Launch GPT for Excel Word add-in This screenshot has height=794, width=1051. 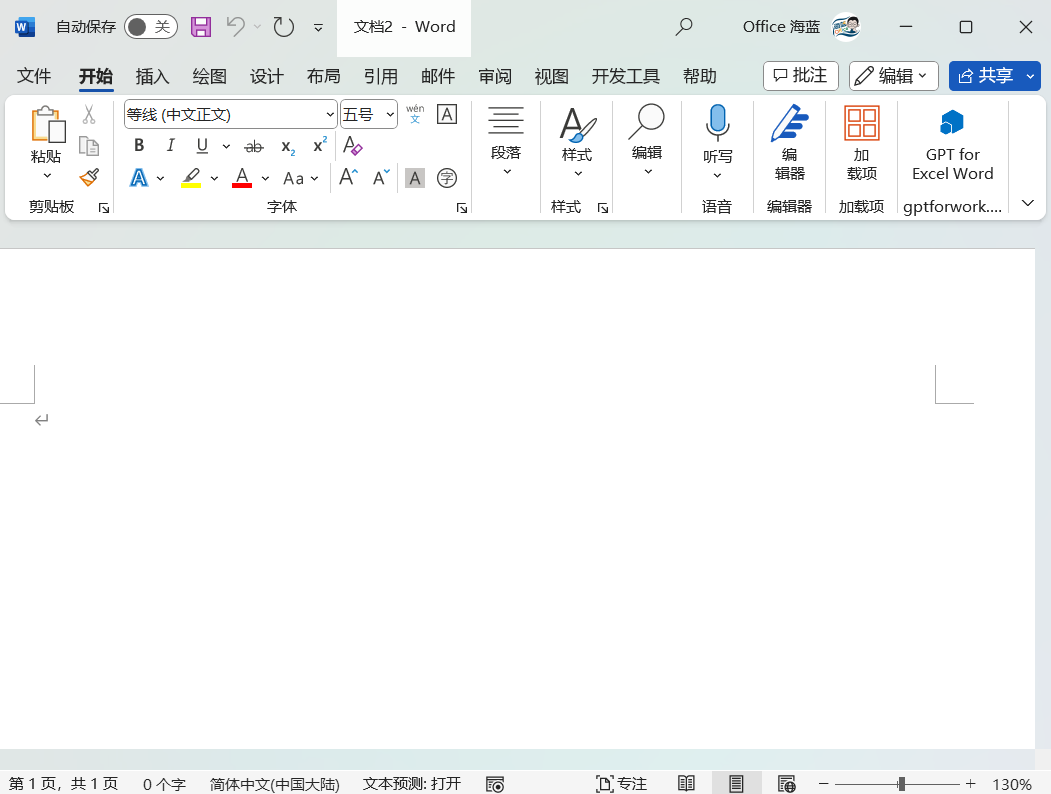pyautogui.click(x=952, y=145)
